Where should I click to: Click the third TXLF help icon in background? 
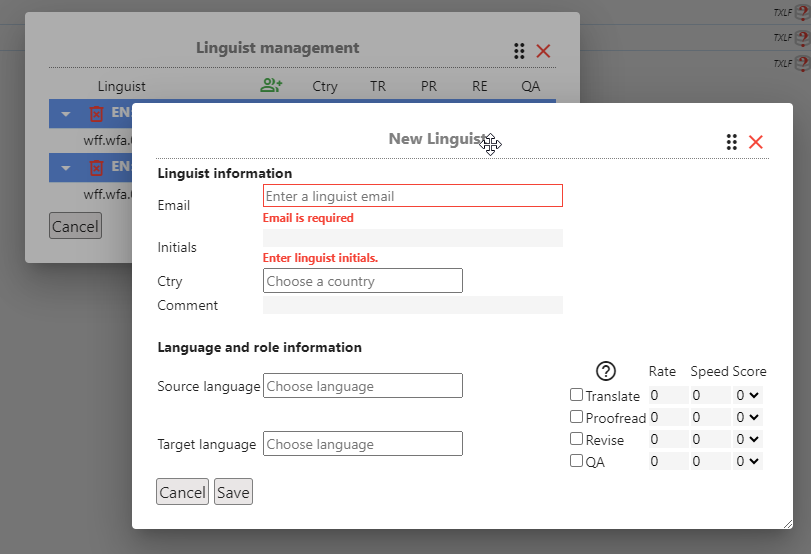[803, 63]
